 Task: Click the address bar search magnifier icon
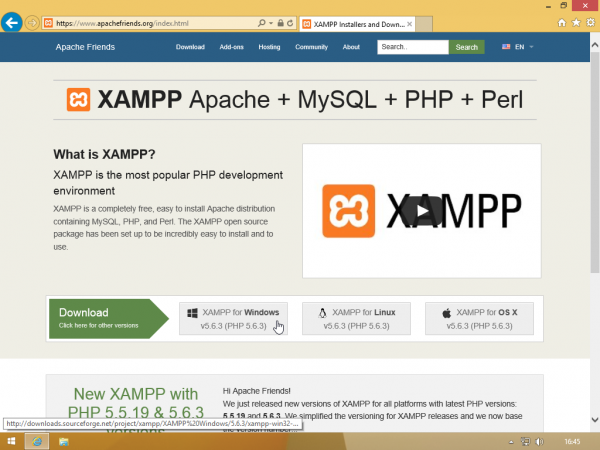click(261, 23)
